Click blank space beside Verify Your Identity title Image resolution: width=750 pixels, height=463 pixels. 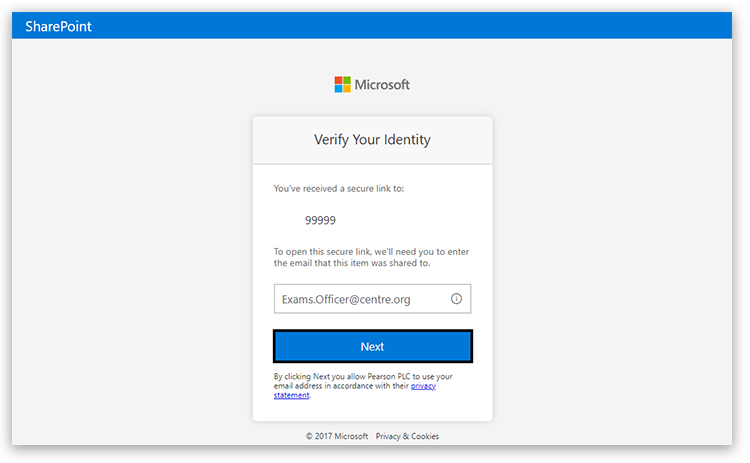tap(460, 140)
